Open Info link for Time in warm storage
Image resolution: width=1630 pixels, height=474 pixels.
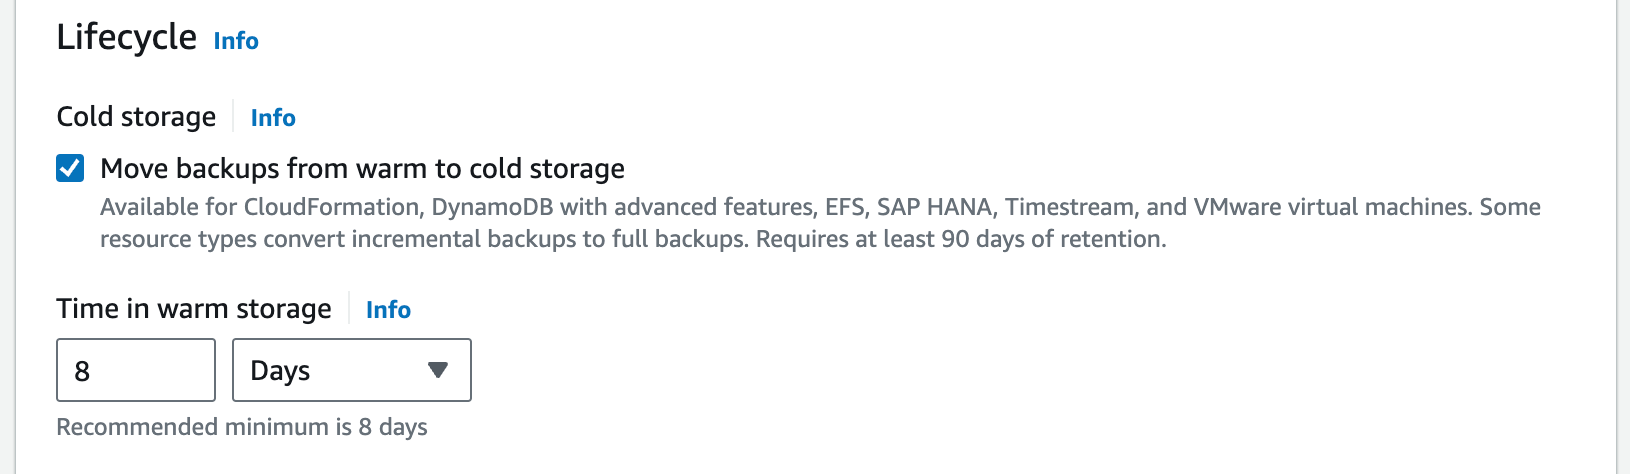click(388, 310)
